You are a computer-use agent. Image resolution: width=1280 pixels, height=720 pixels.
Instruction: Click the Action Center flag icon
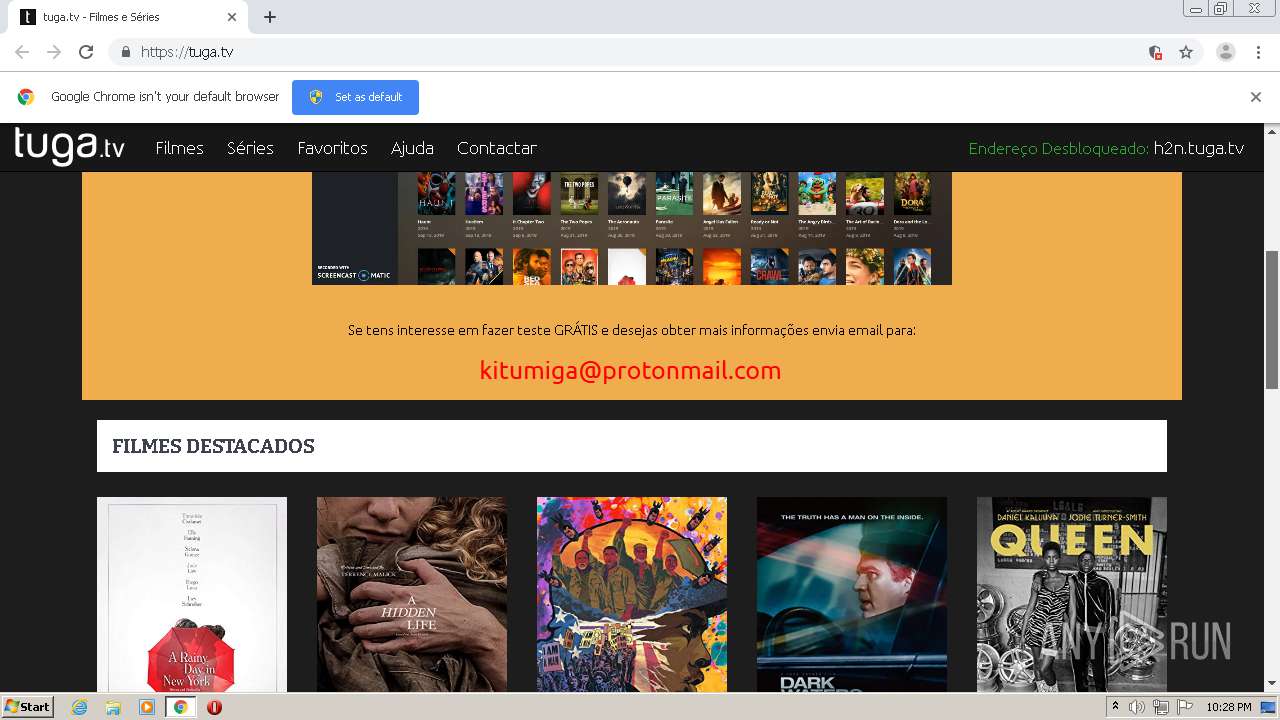[1185, 707]
